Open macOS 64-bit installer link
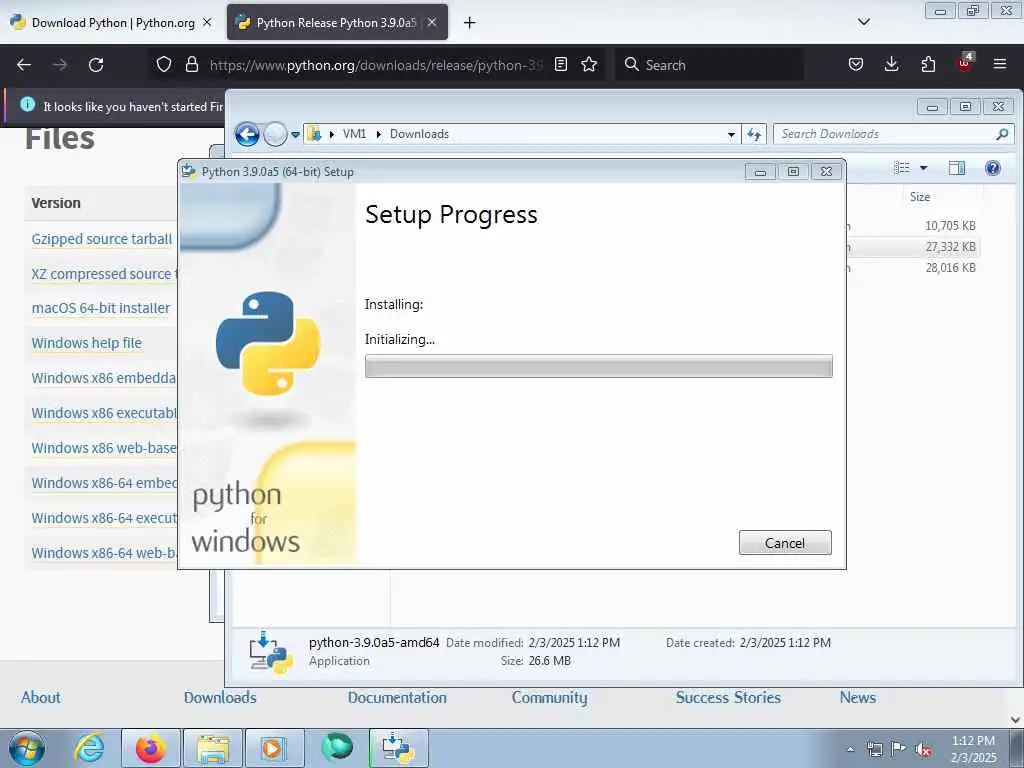Viewport: 1024px width, 768px height. click(101, 308)
